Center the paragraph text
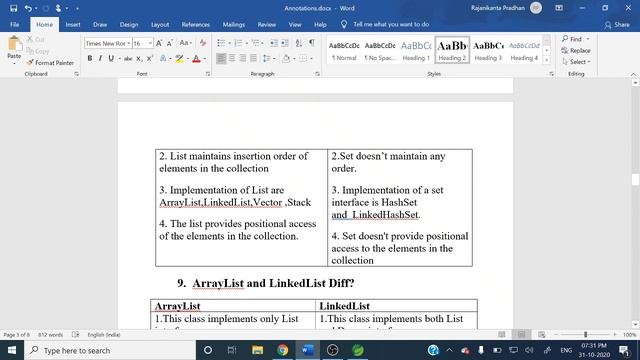Viewport: 640px width, 360px height. click(x=232, y=59)
